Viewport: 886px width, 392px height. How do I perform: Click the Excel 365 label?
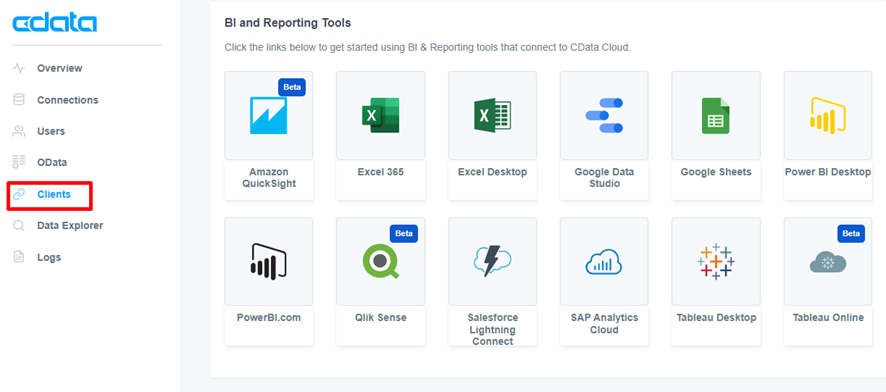381,172
